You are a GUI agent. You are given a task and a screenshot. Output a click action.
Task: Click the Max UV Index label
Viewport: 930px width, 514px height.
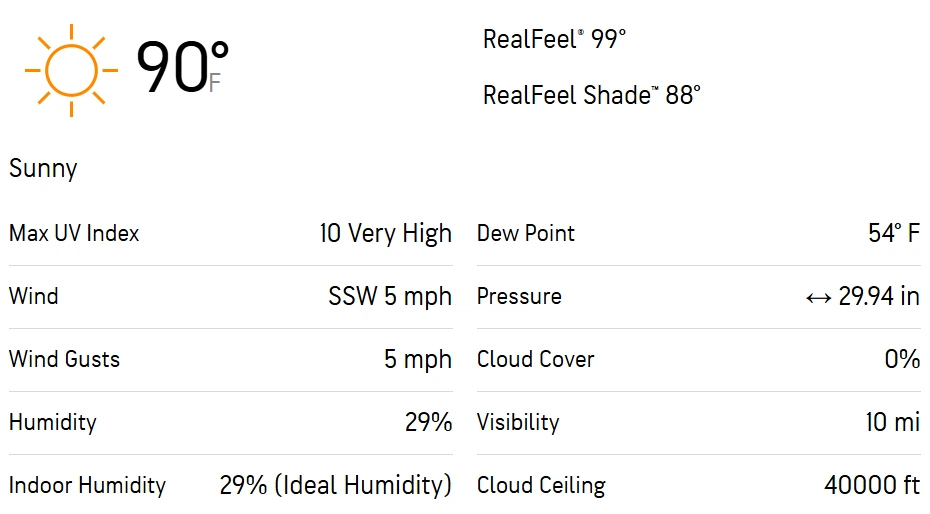[74, 233]
